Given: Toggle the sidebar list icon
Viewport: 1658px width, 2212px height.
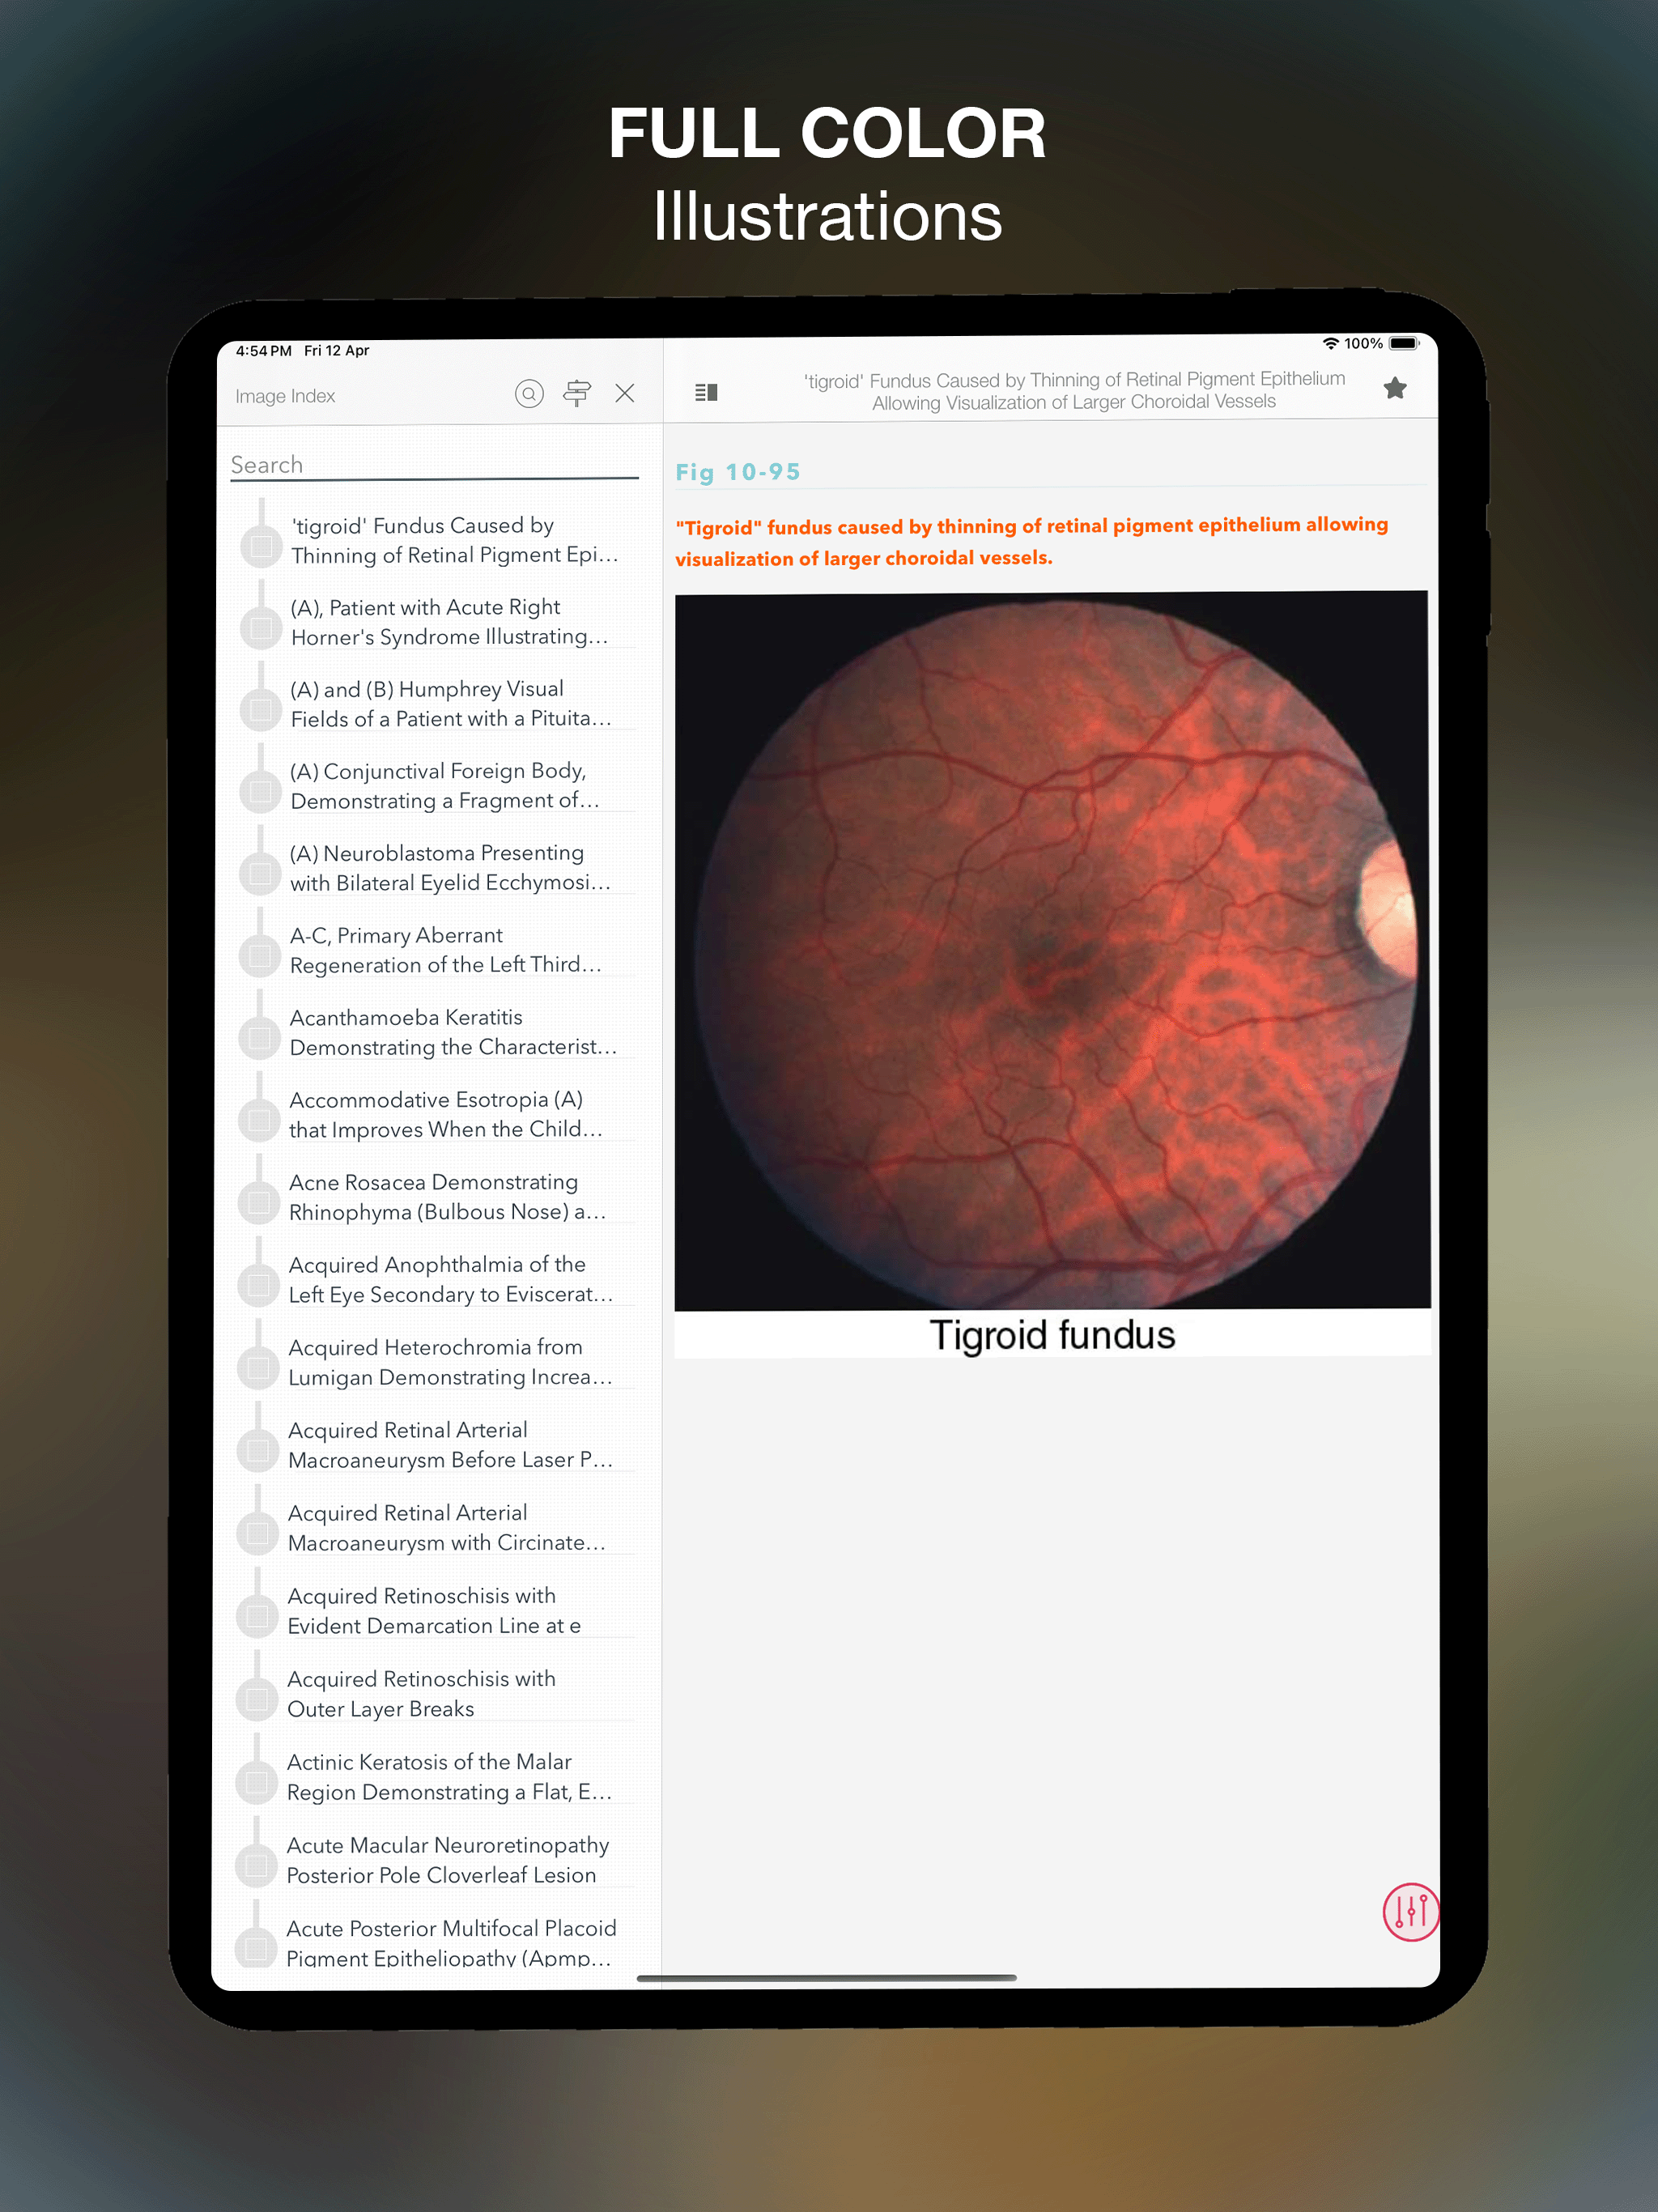Looking at the screenshot, I should pos(706,392).
